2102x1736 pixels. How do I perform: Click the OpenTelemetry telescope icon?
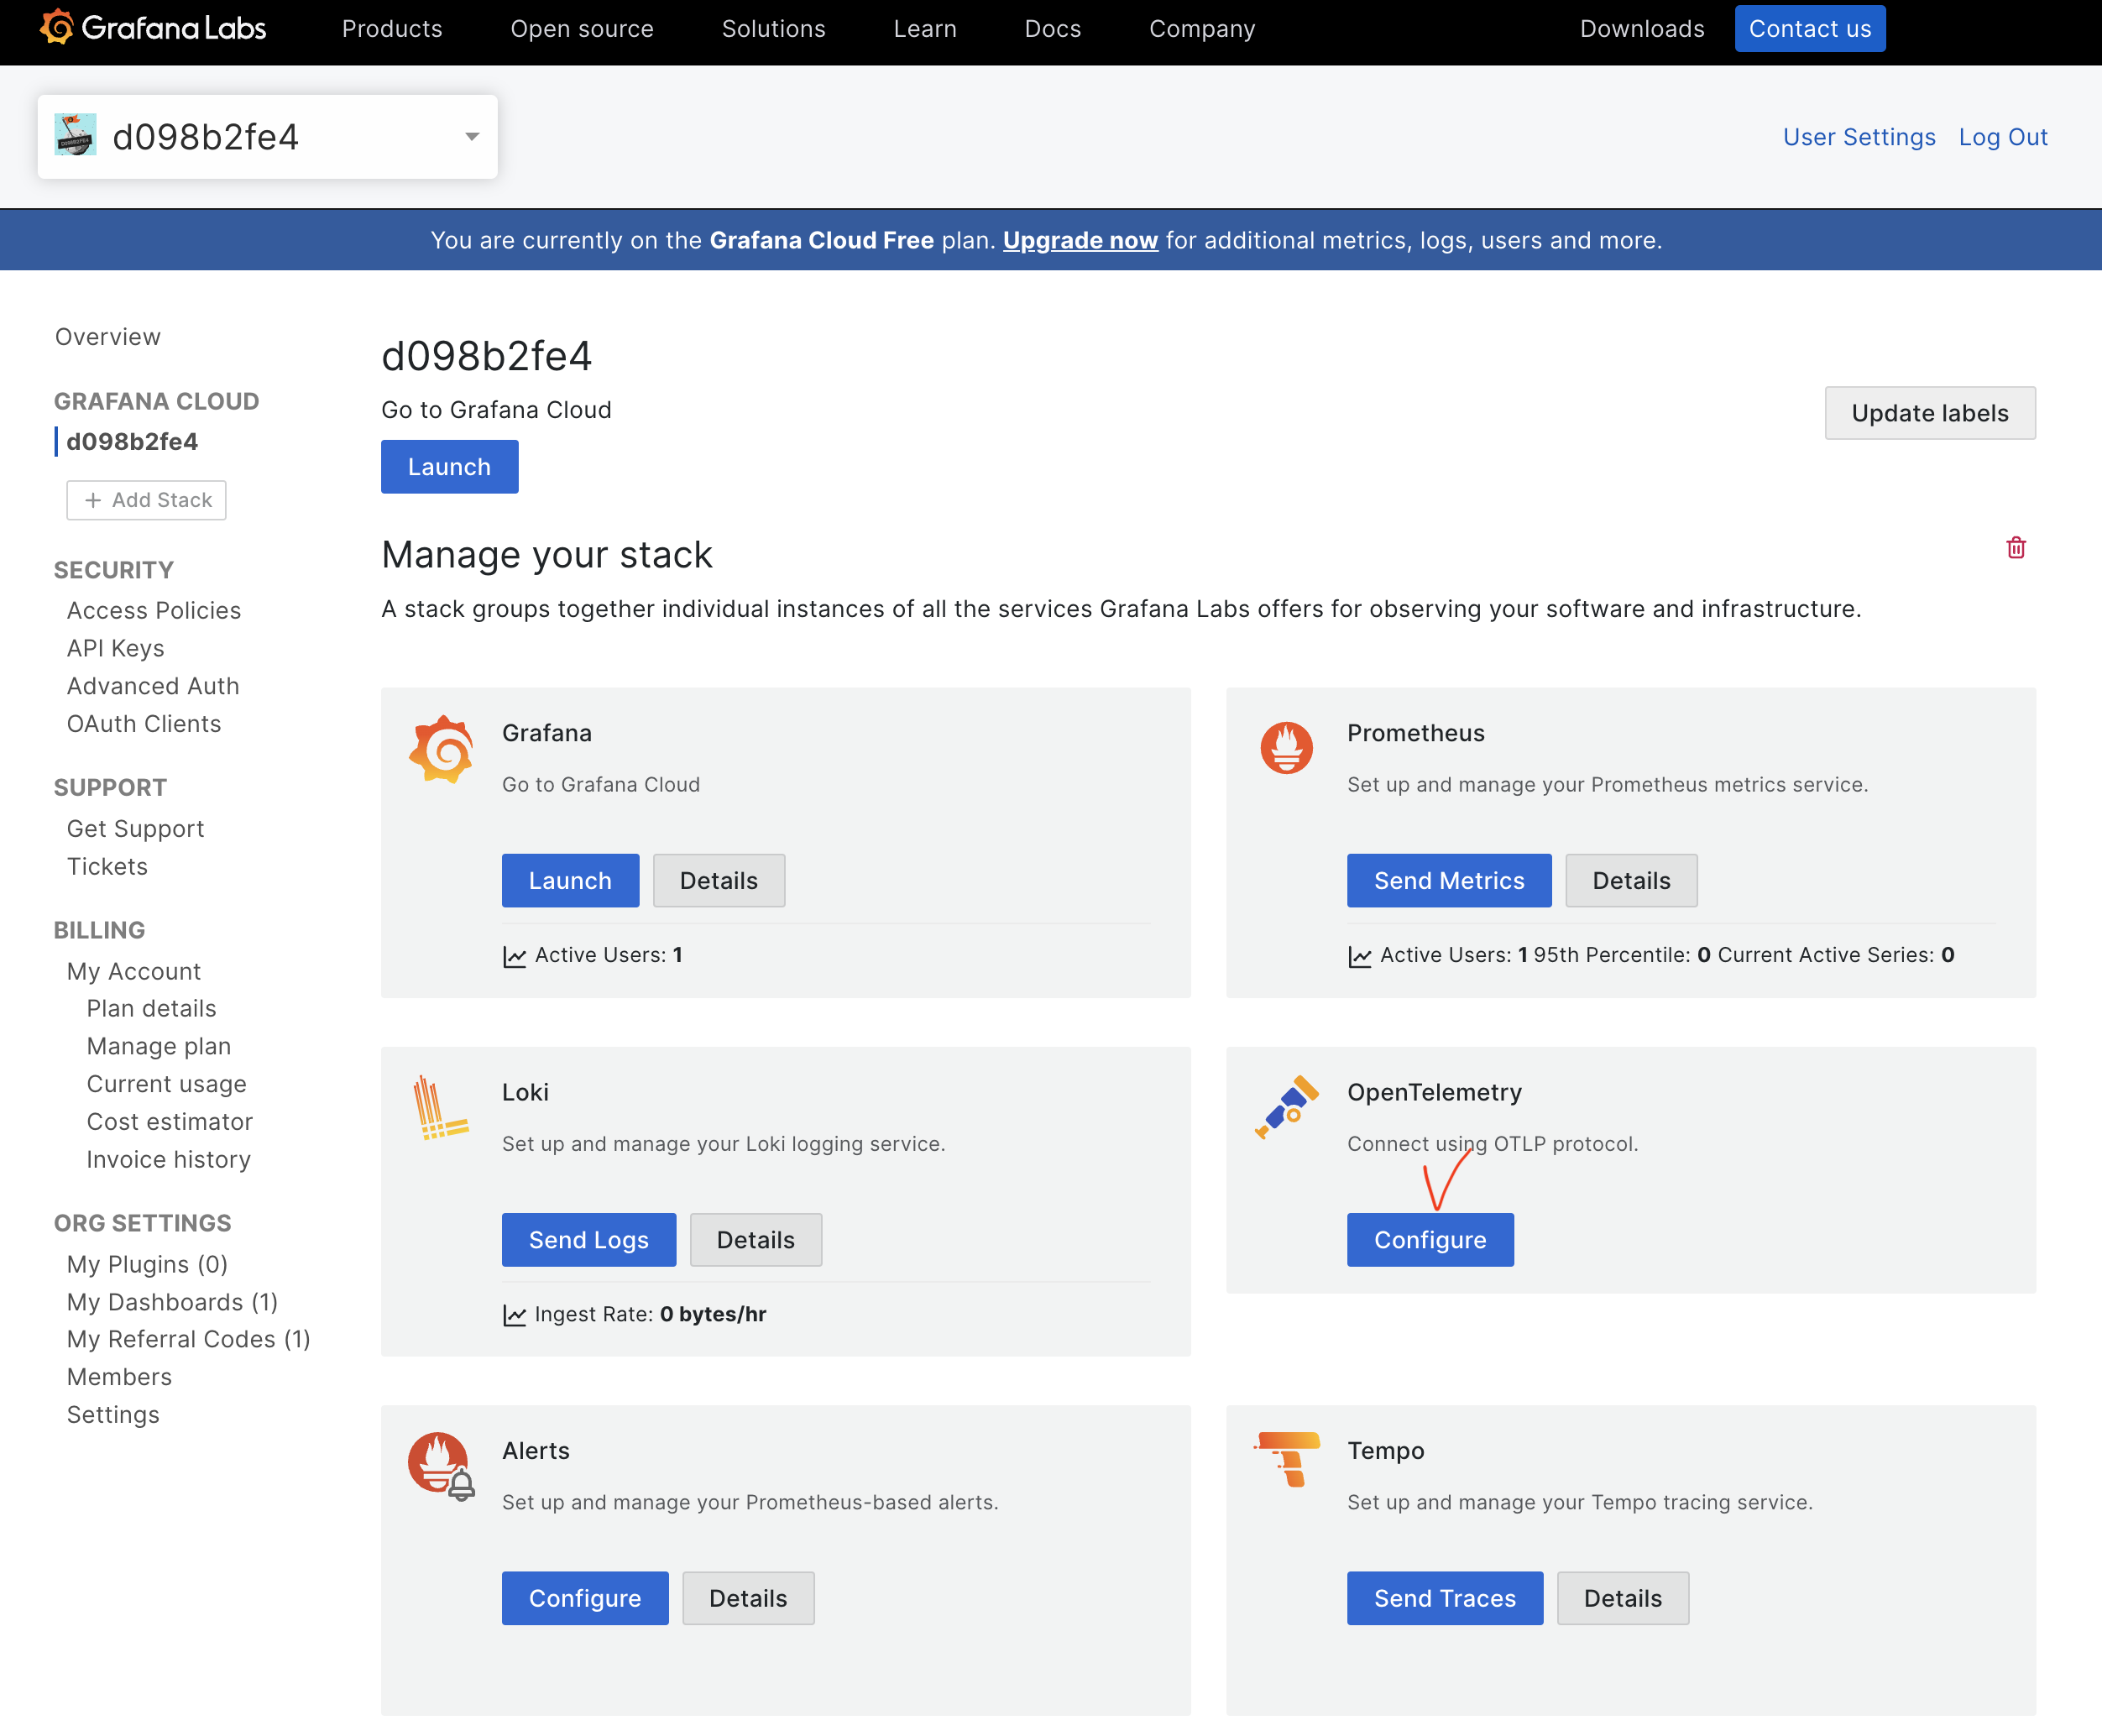(x=1287, y=1107)
